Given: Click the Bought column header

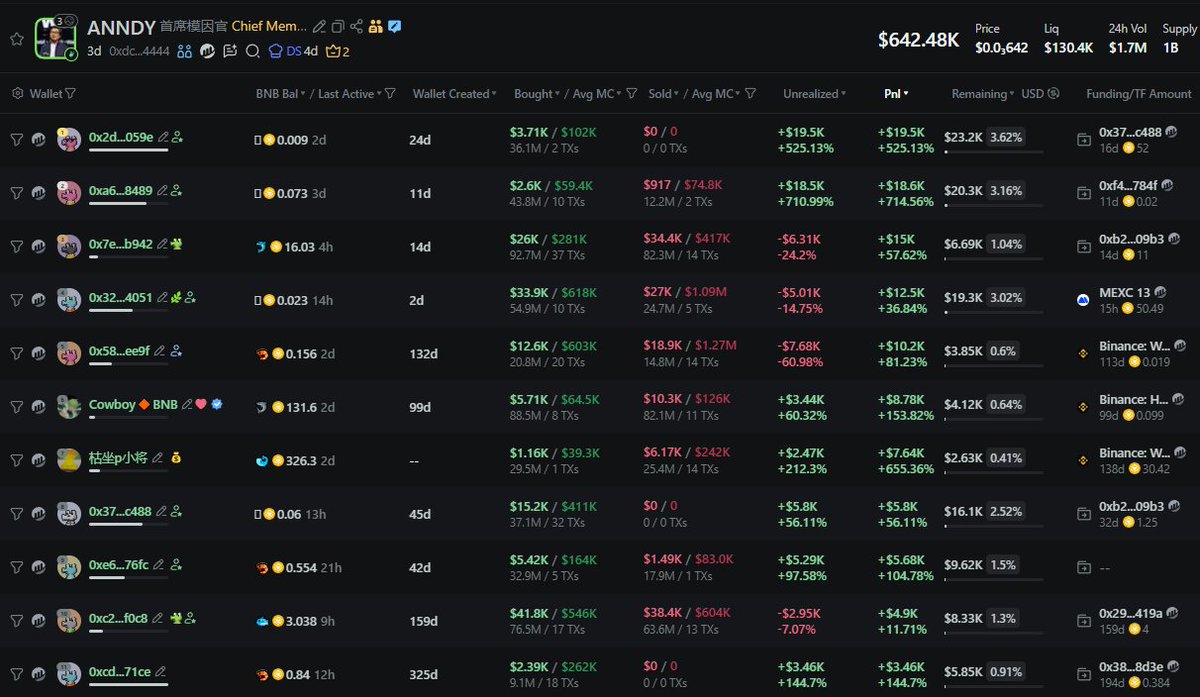Looking at the screenshot, I should coord(533,94).
